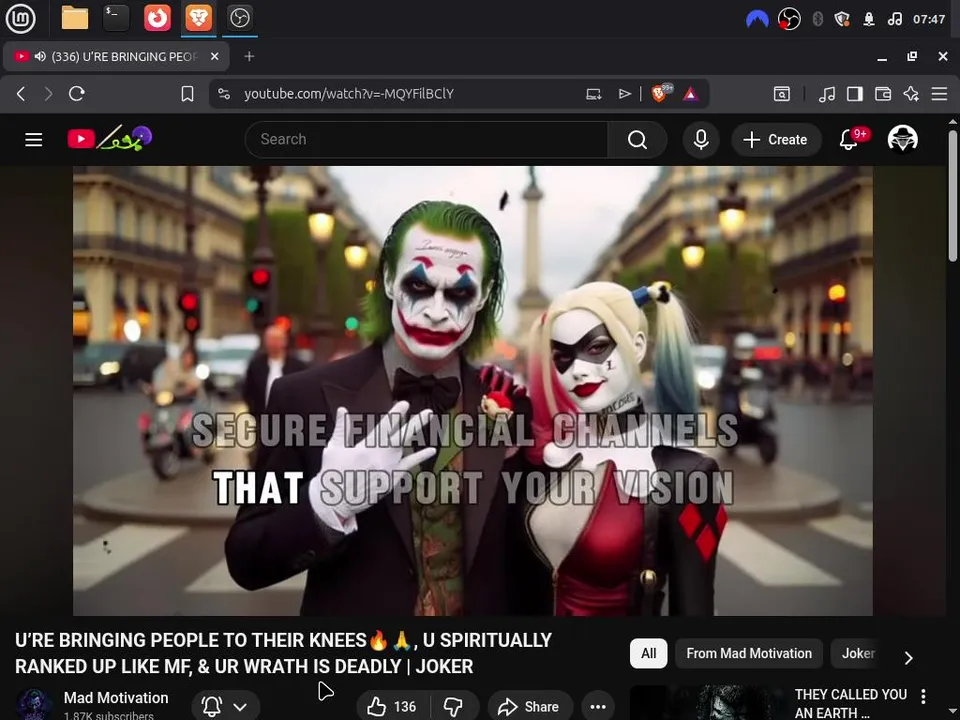Open Brave Rewards triangle icon
Viewport: 960px width, 720px height.
coord(691,94)
